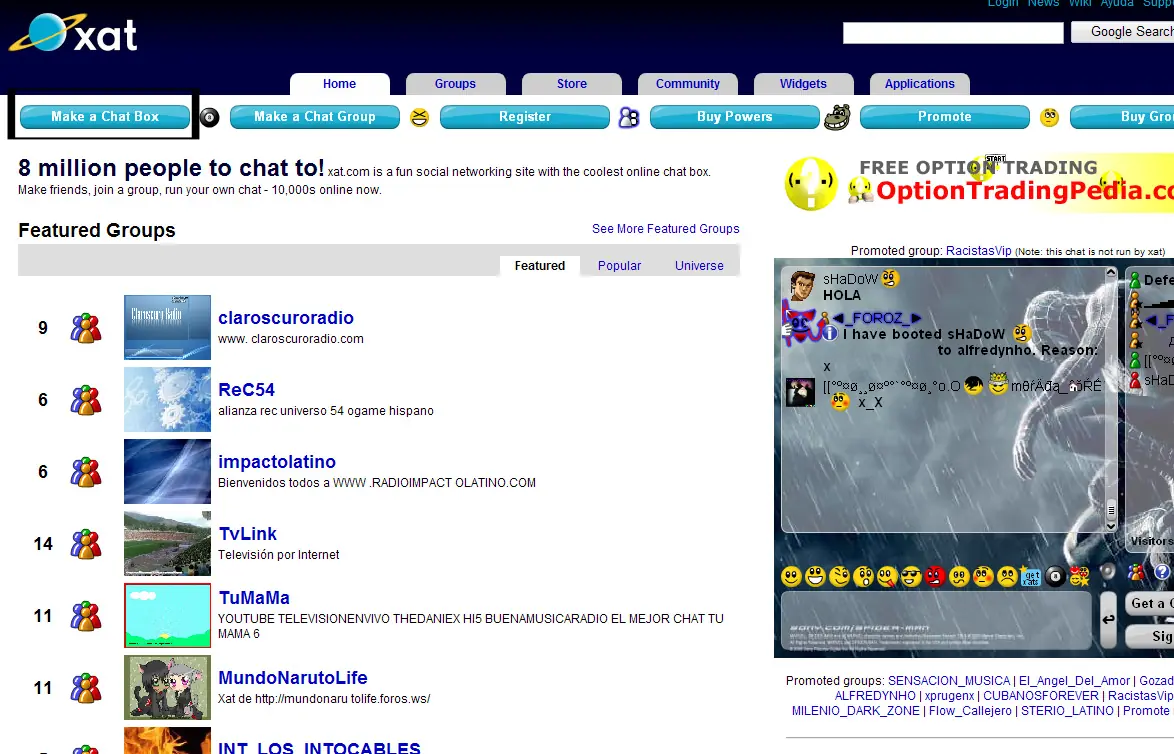
Task: Insert the worried emoticon in chat
Action: coord(959,576)
